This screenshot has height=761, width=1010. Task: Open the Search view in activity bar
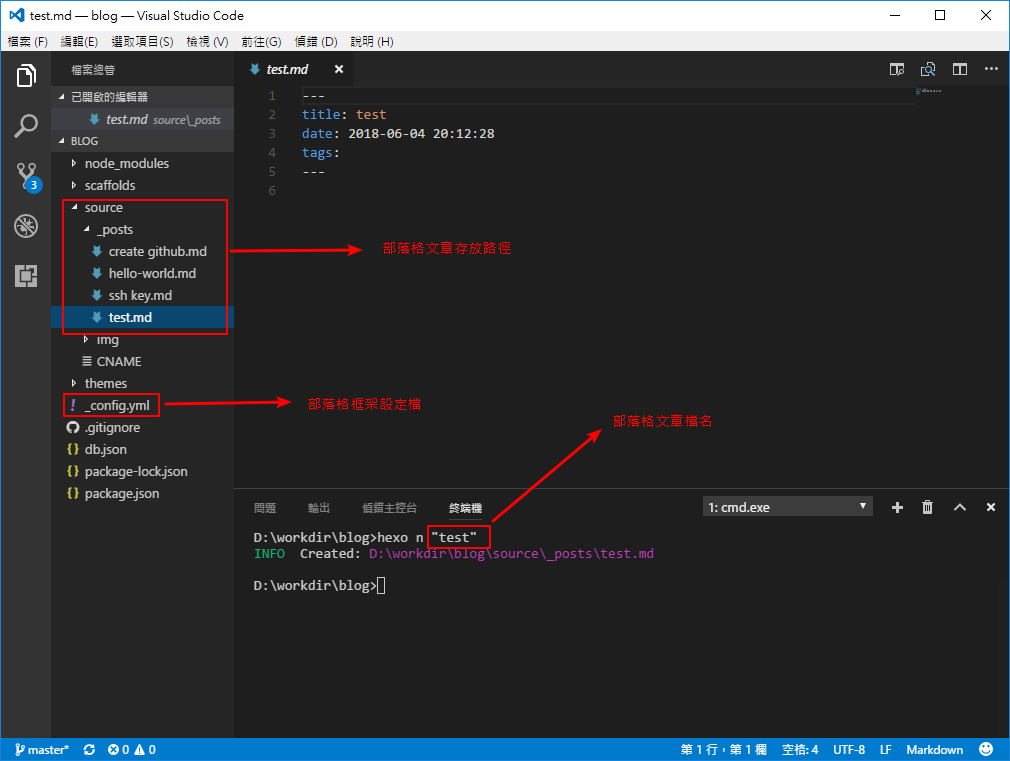click(26, 126)
